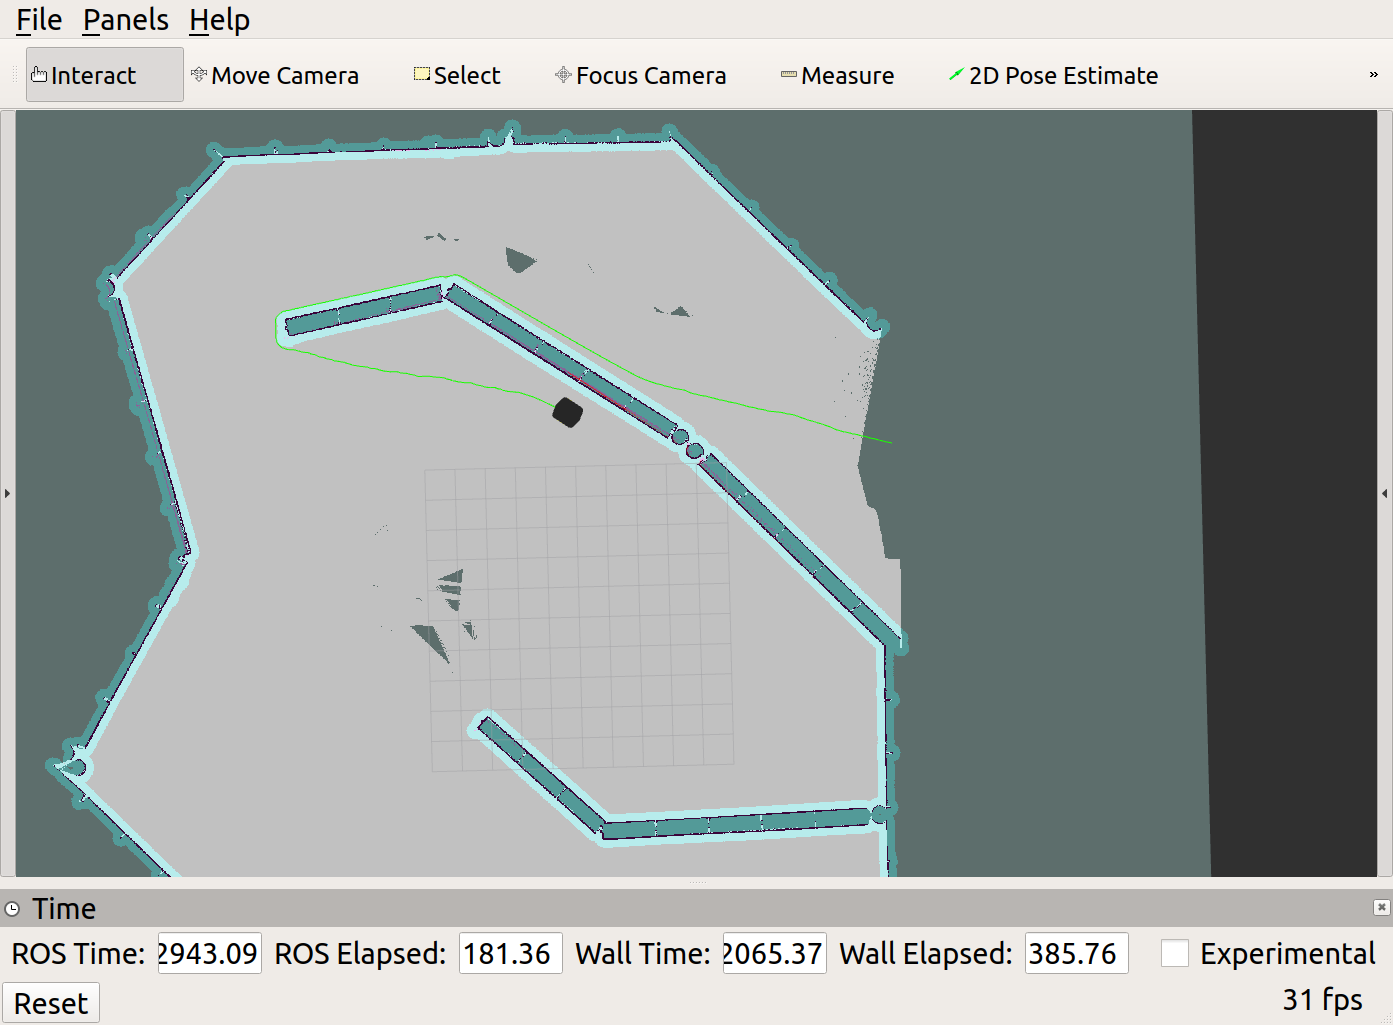Click the 31 fps readout

[1322, 1000]
